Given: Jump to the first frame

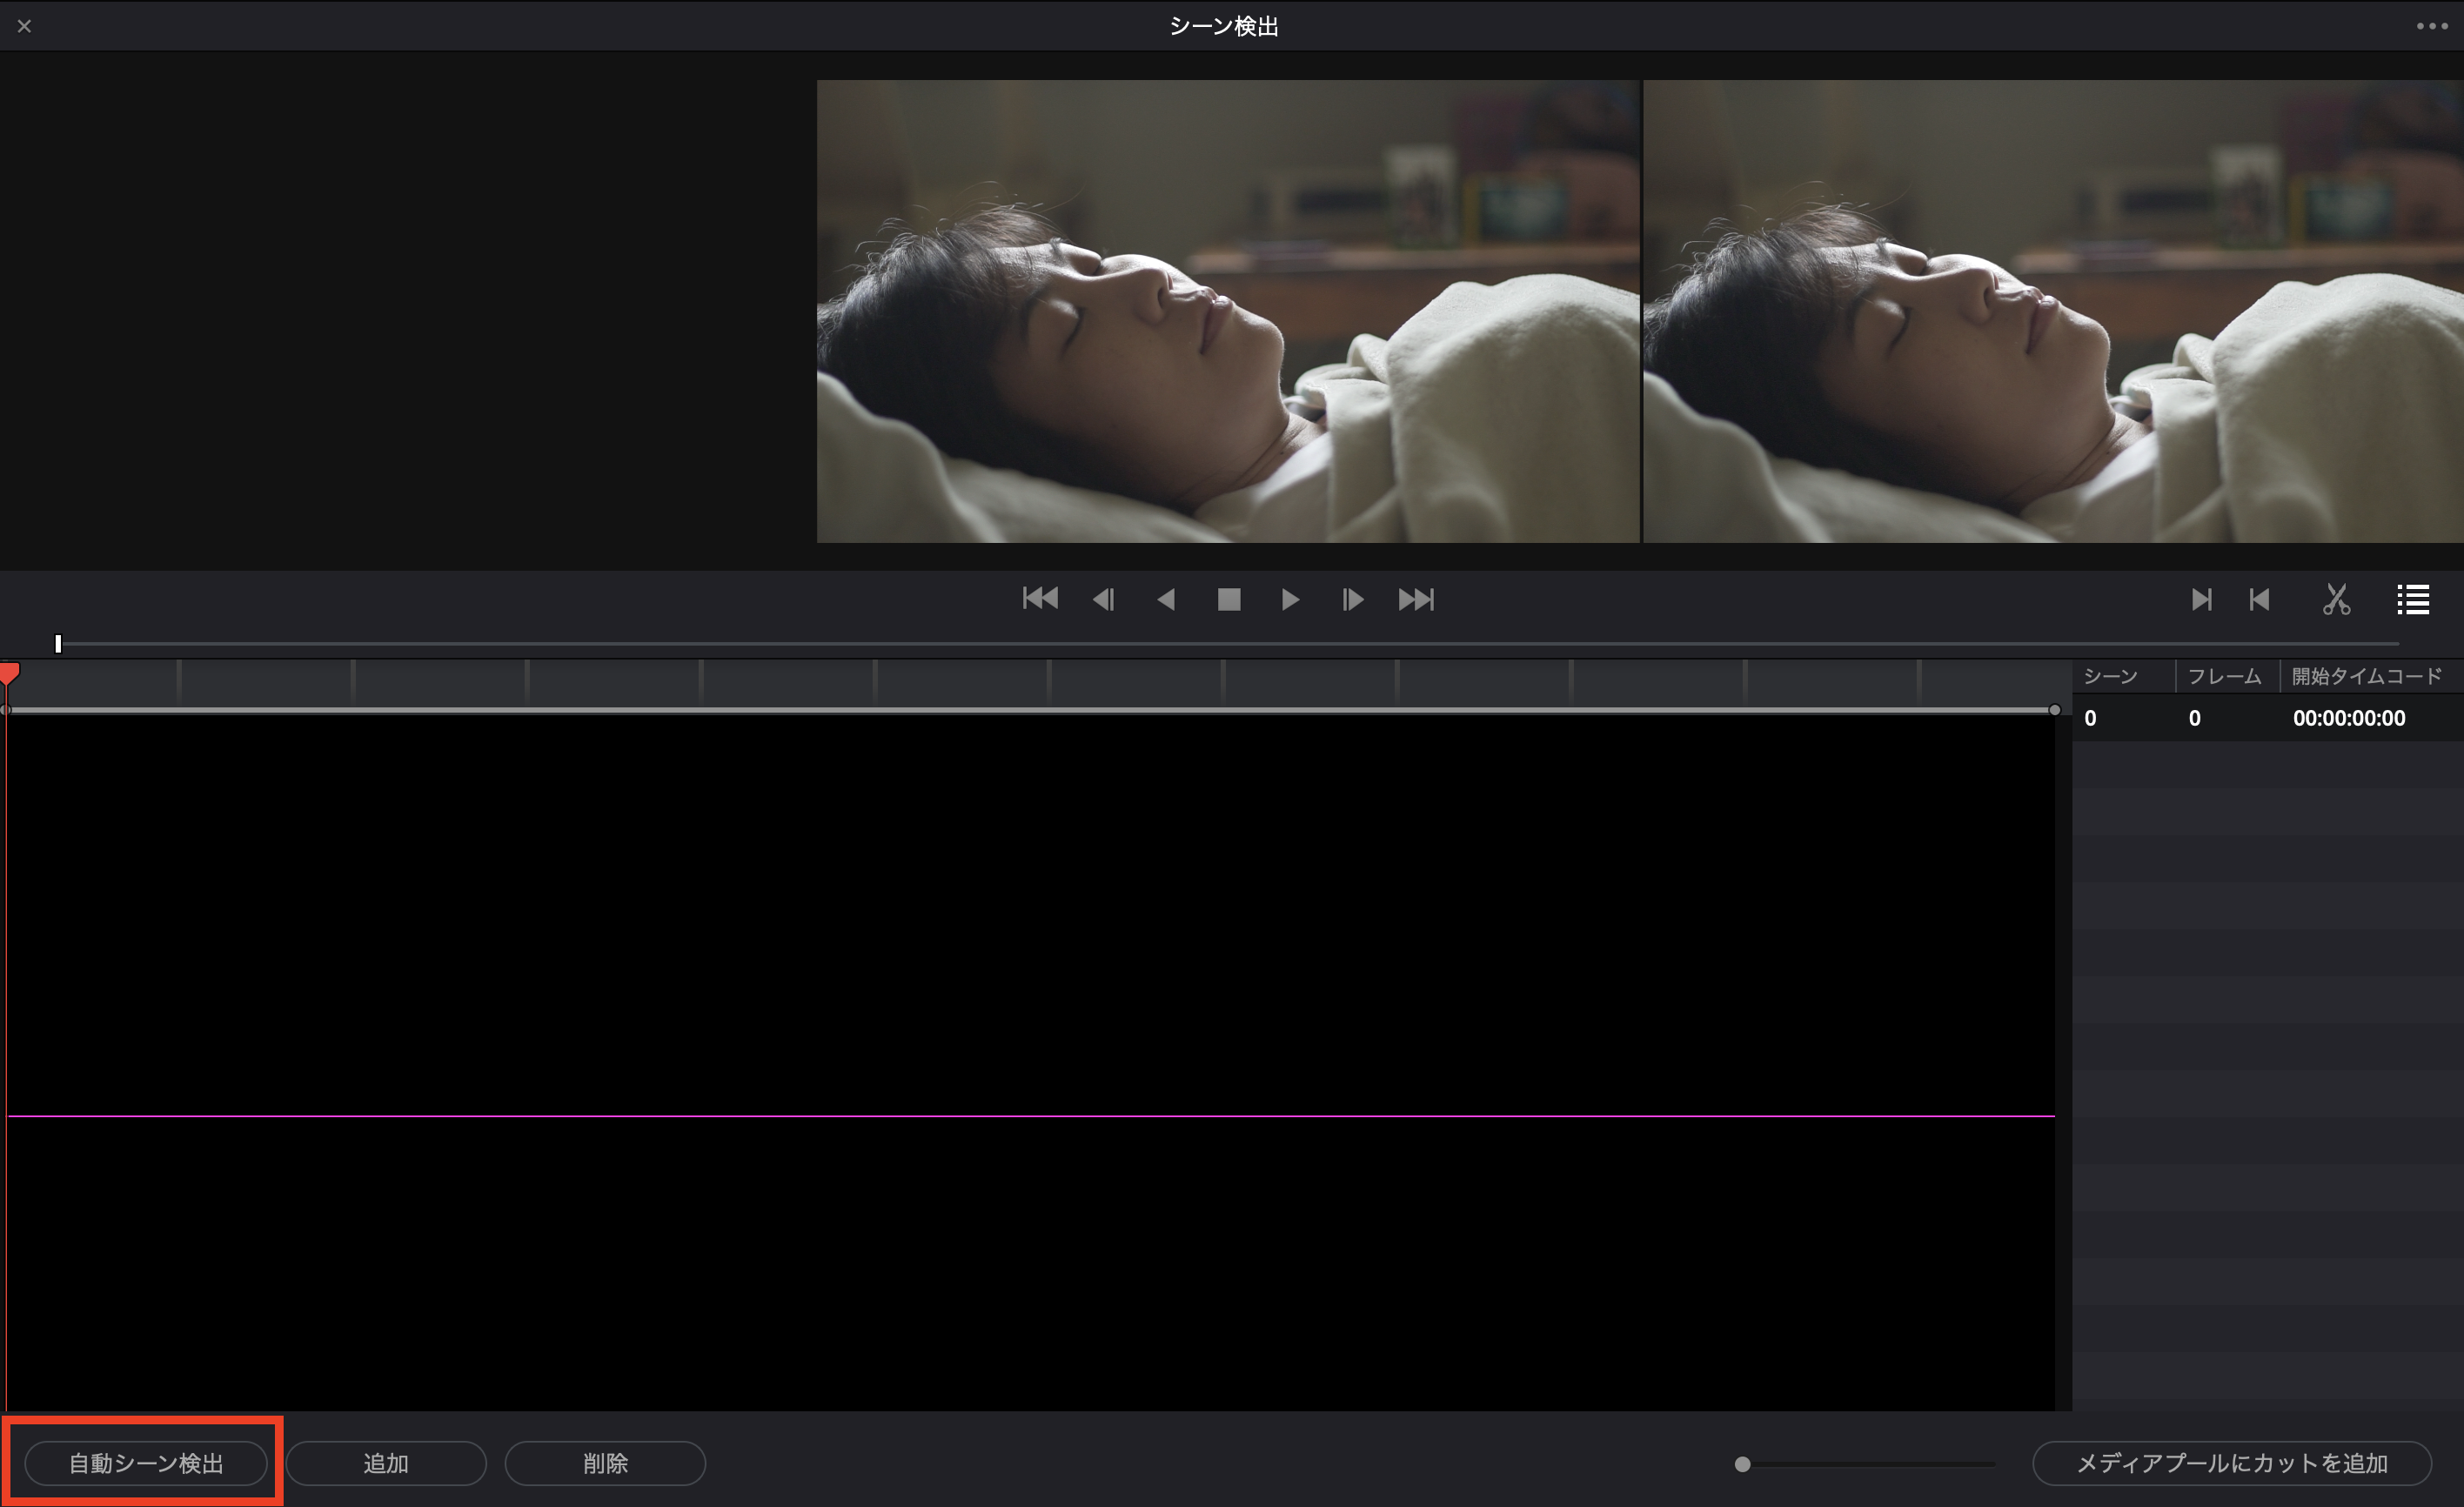Looking at the screenshot, I should 1040,599.
